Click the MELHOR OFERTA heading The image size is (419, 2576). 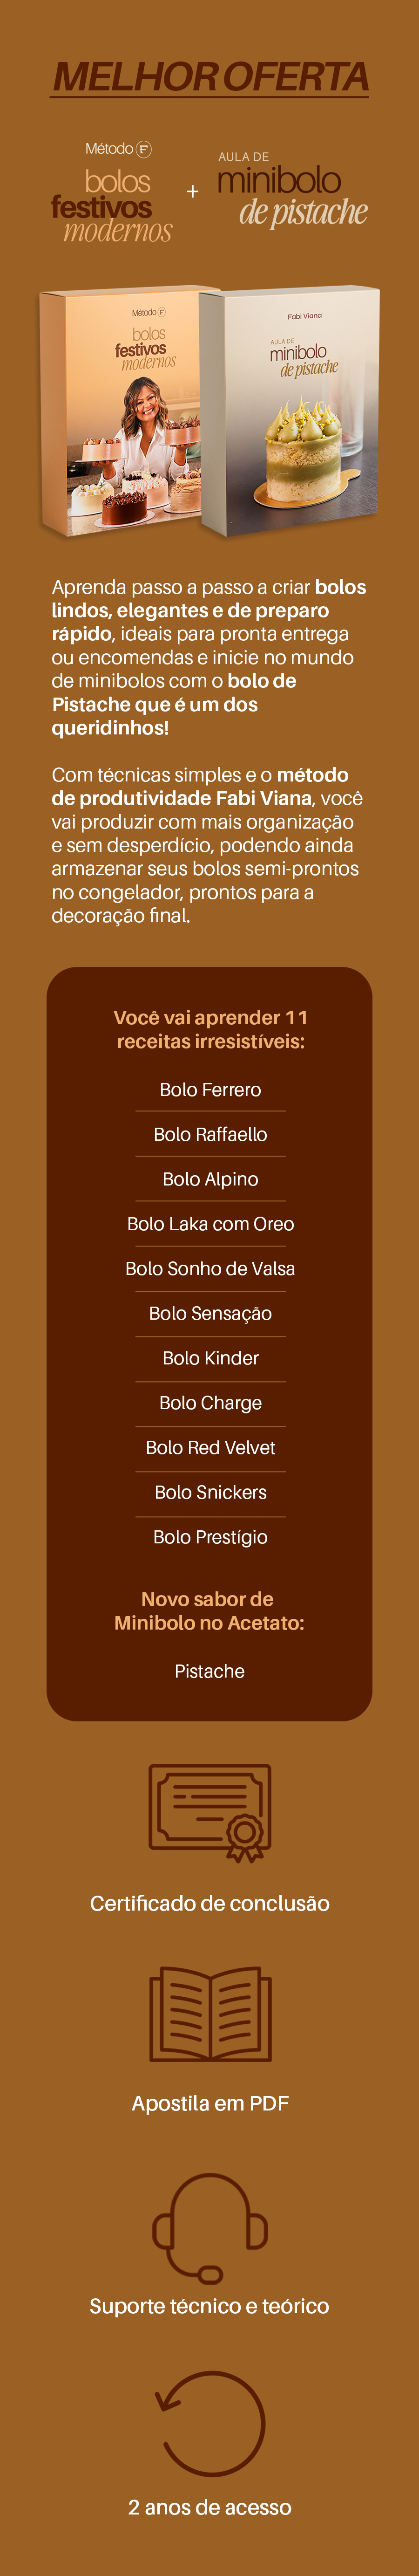210,77
